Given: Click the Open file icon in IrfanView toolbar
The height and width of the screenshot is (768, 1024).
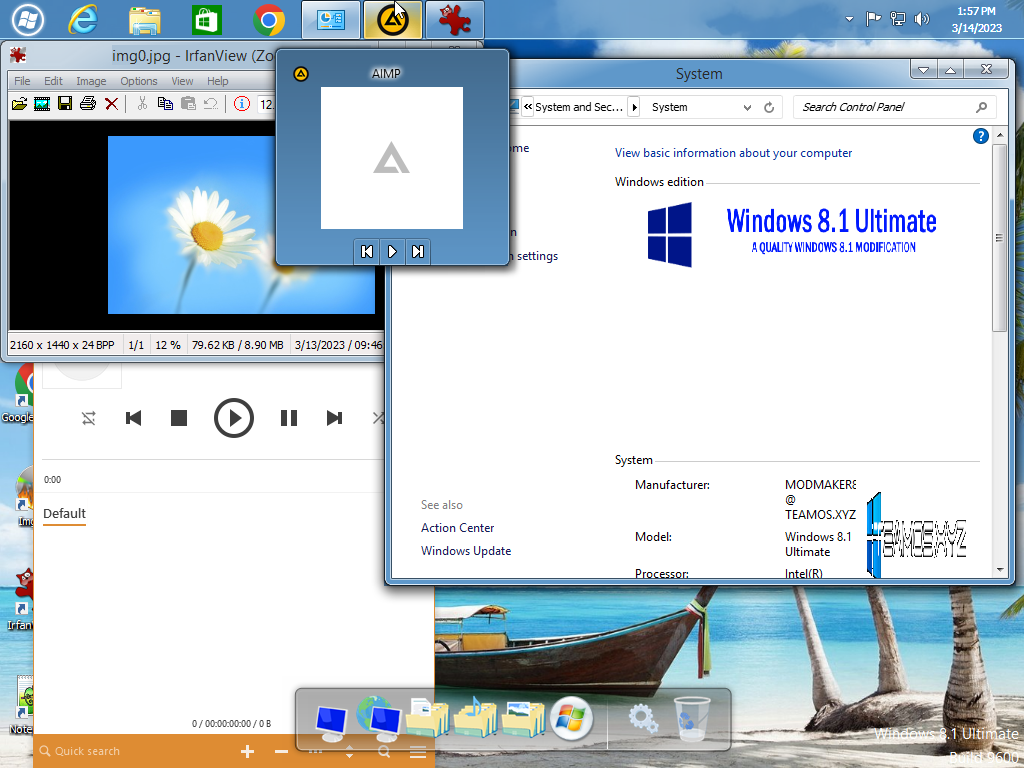Looking at the screenshot, I should click(20, 103).
